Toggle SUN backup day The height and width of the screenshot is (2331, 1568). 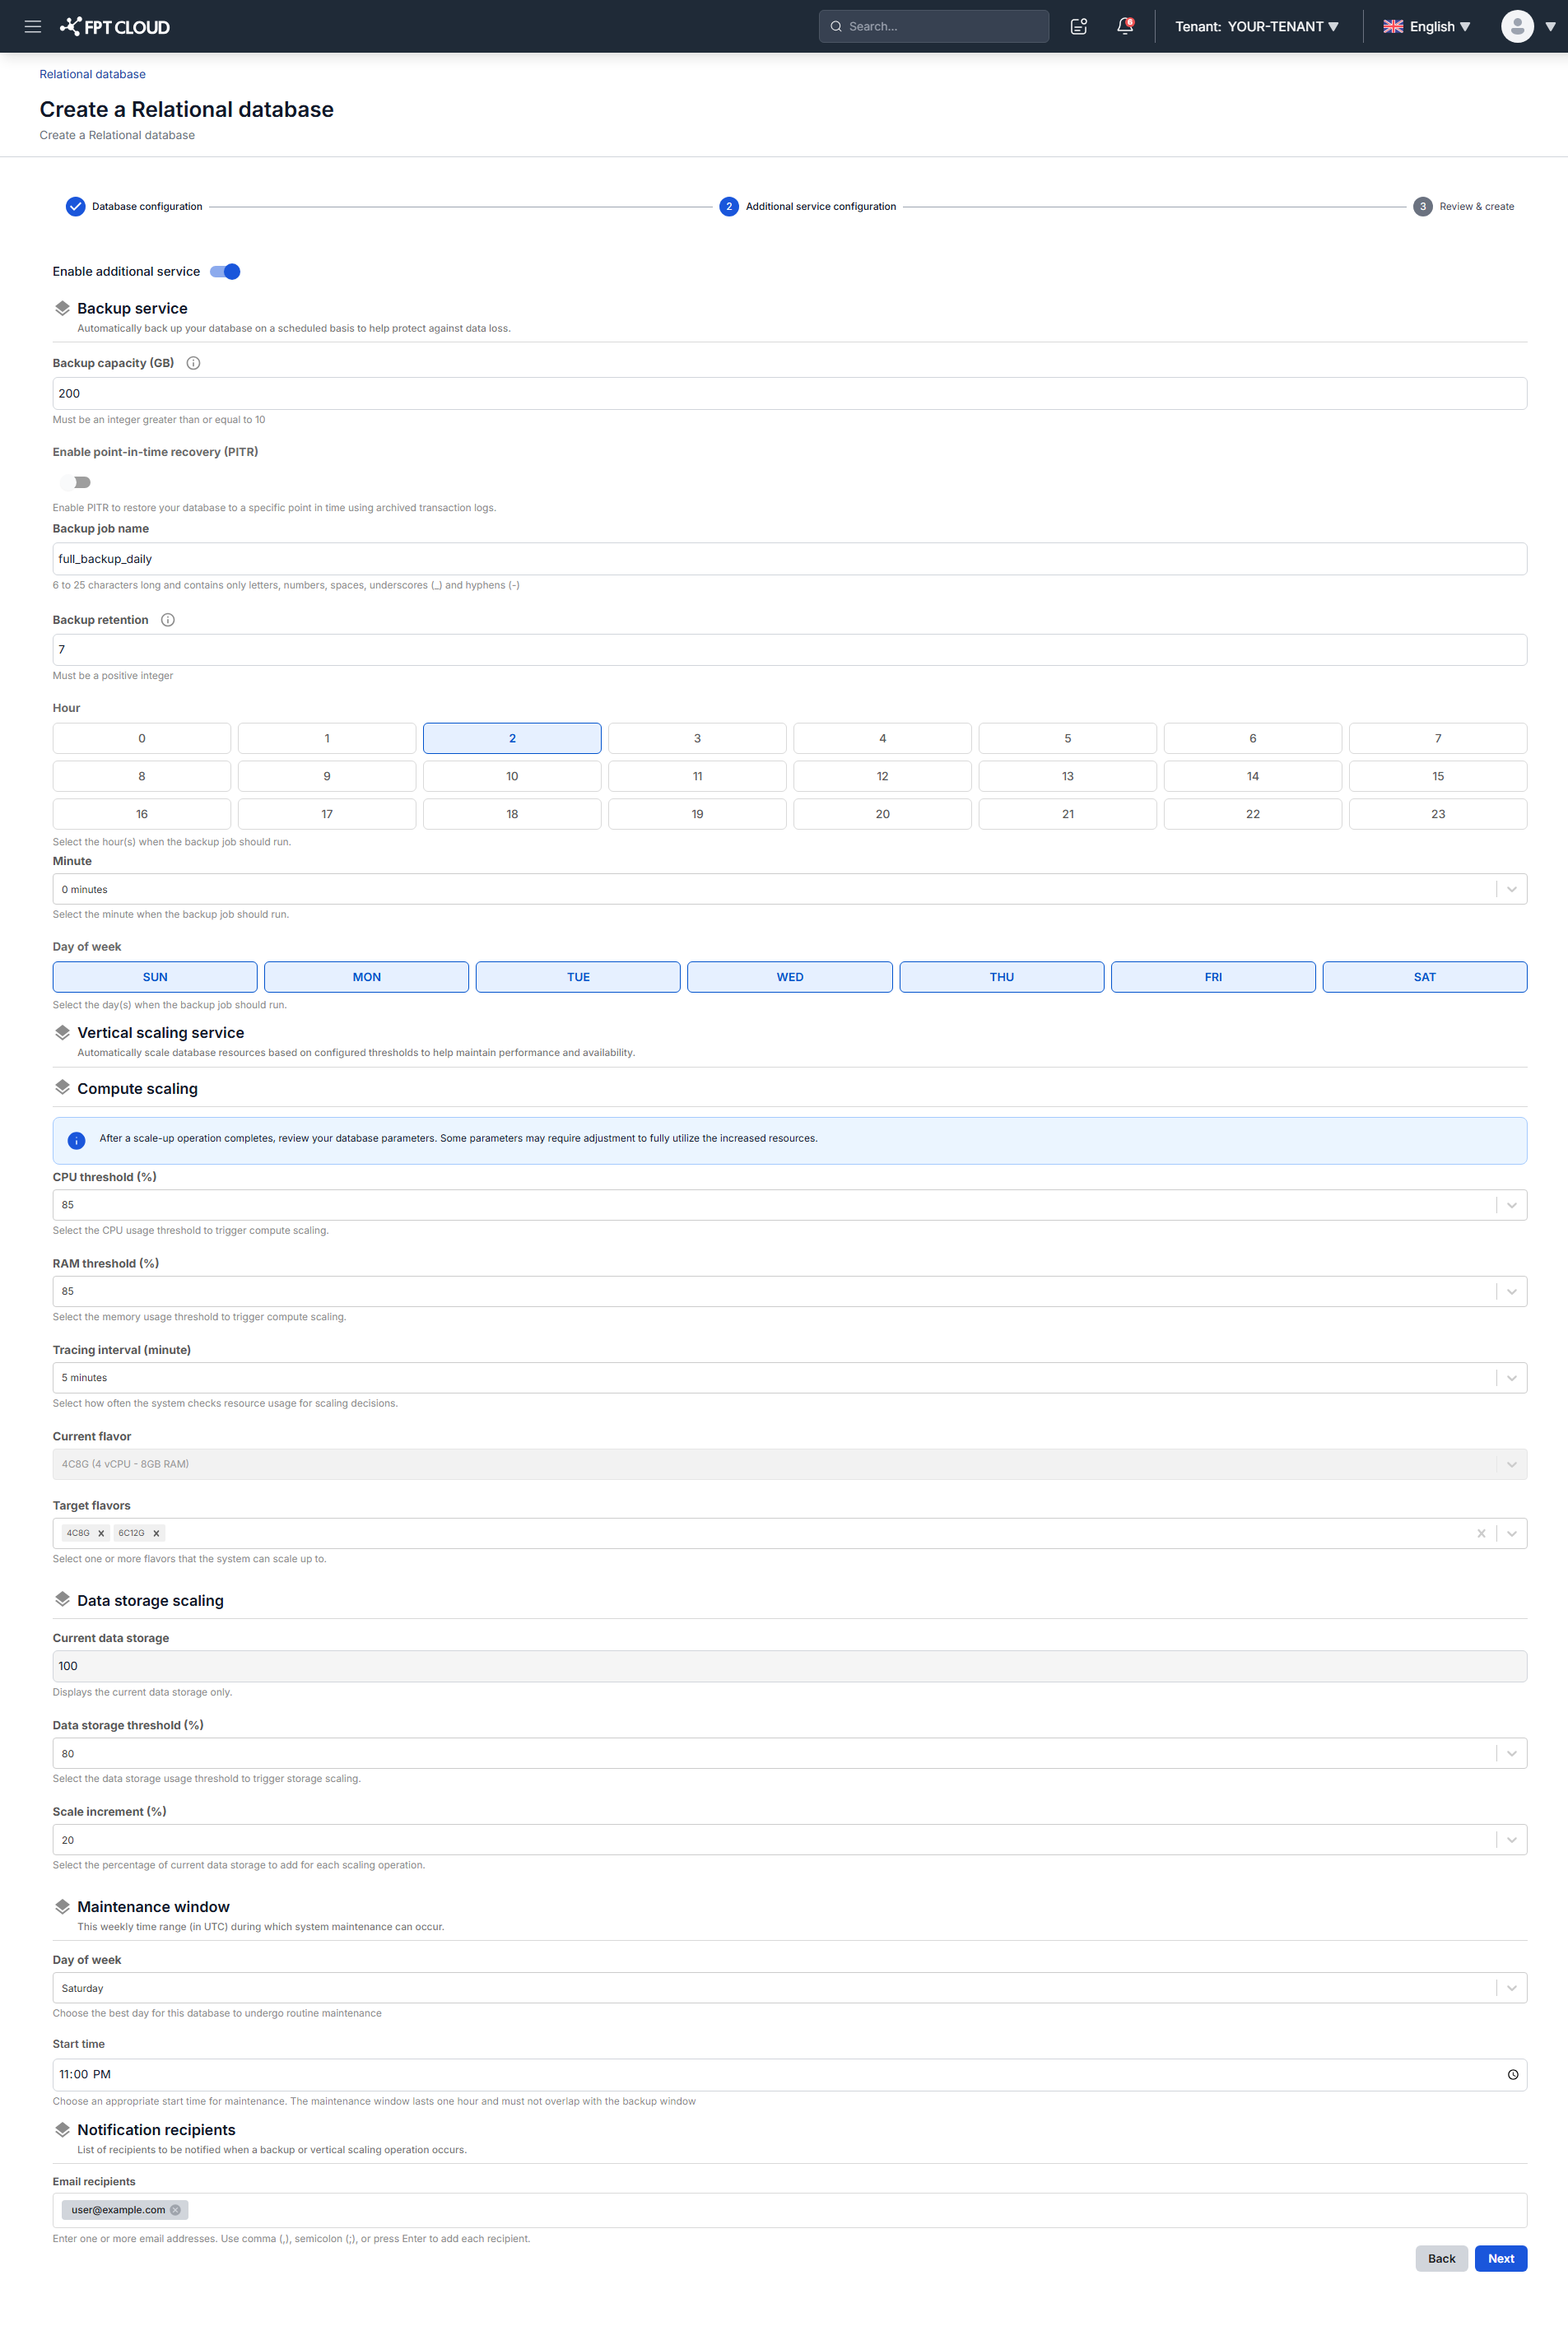tap(155, 977)
